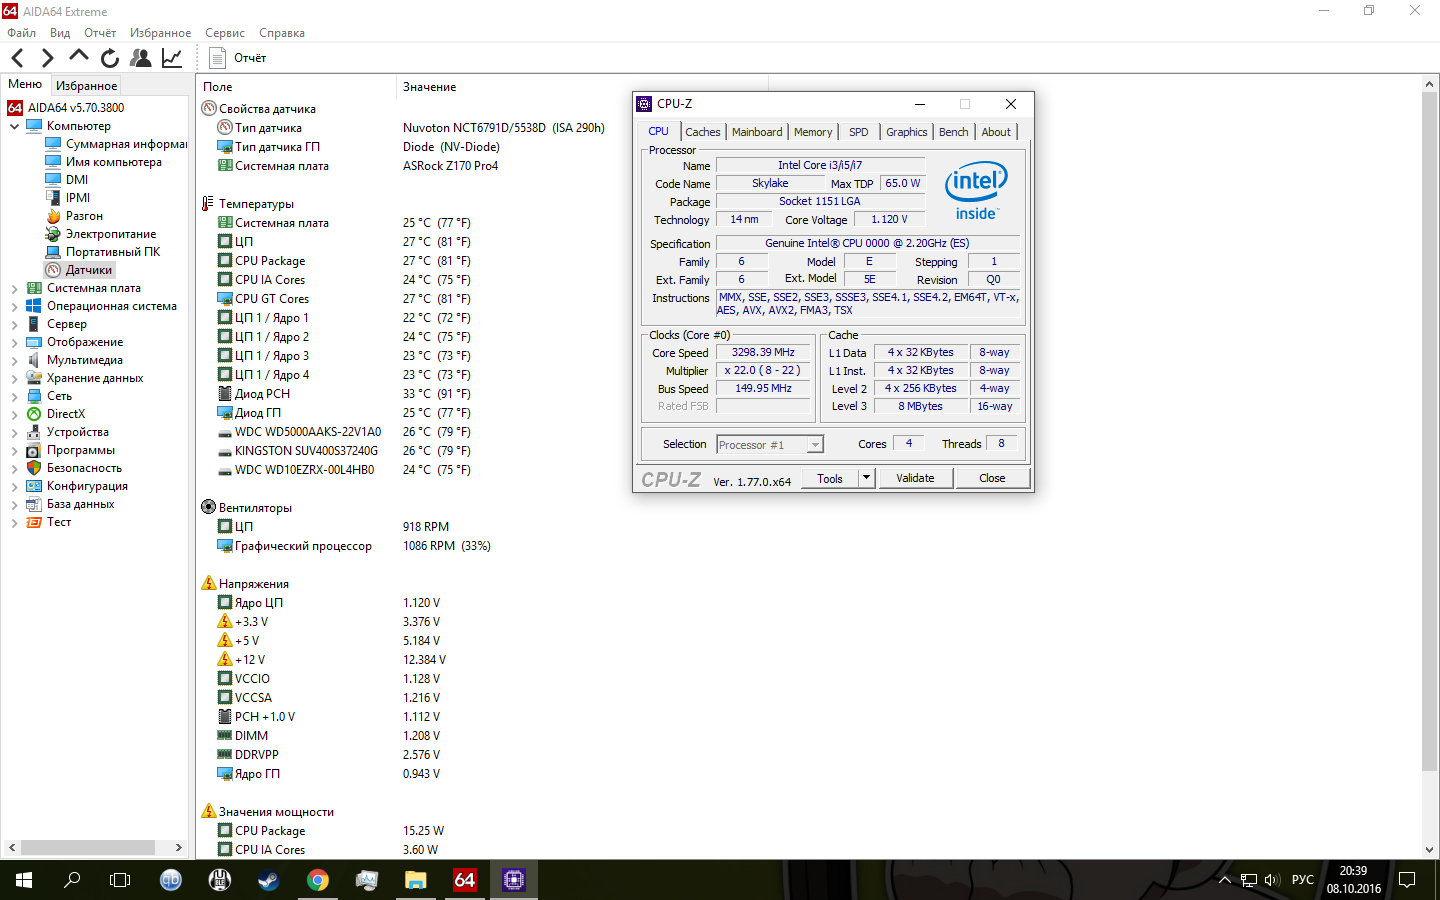This screenshot has width=1440, height=900.
Task: Open the Memory tab in CPU-Z
Action: (x=813, y=132)
